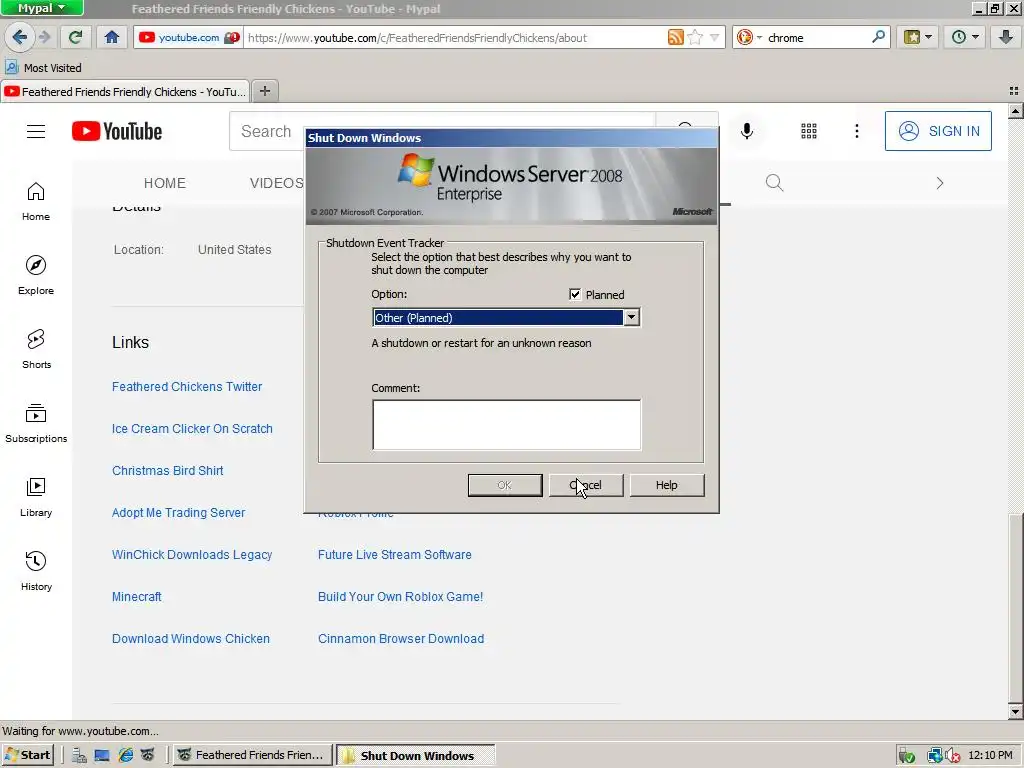Open the history clock toolbar button
Screen dimensions: 1024x768
click(x=965, y=37)
